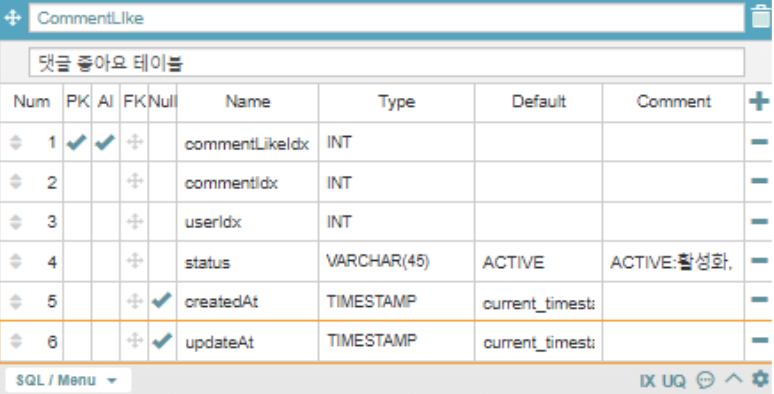Screen dimensions: 774x394
Task: Enable AI for commentIdx row
Action: click(x=106, y=182)
